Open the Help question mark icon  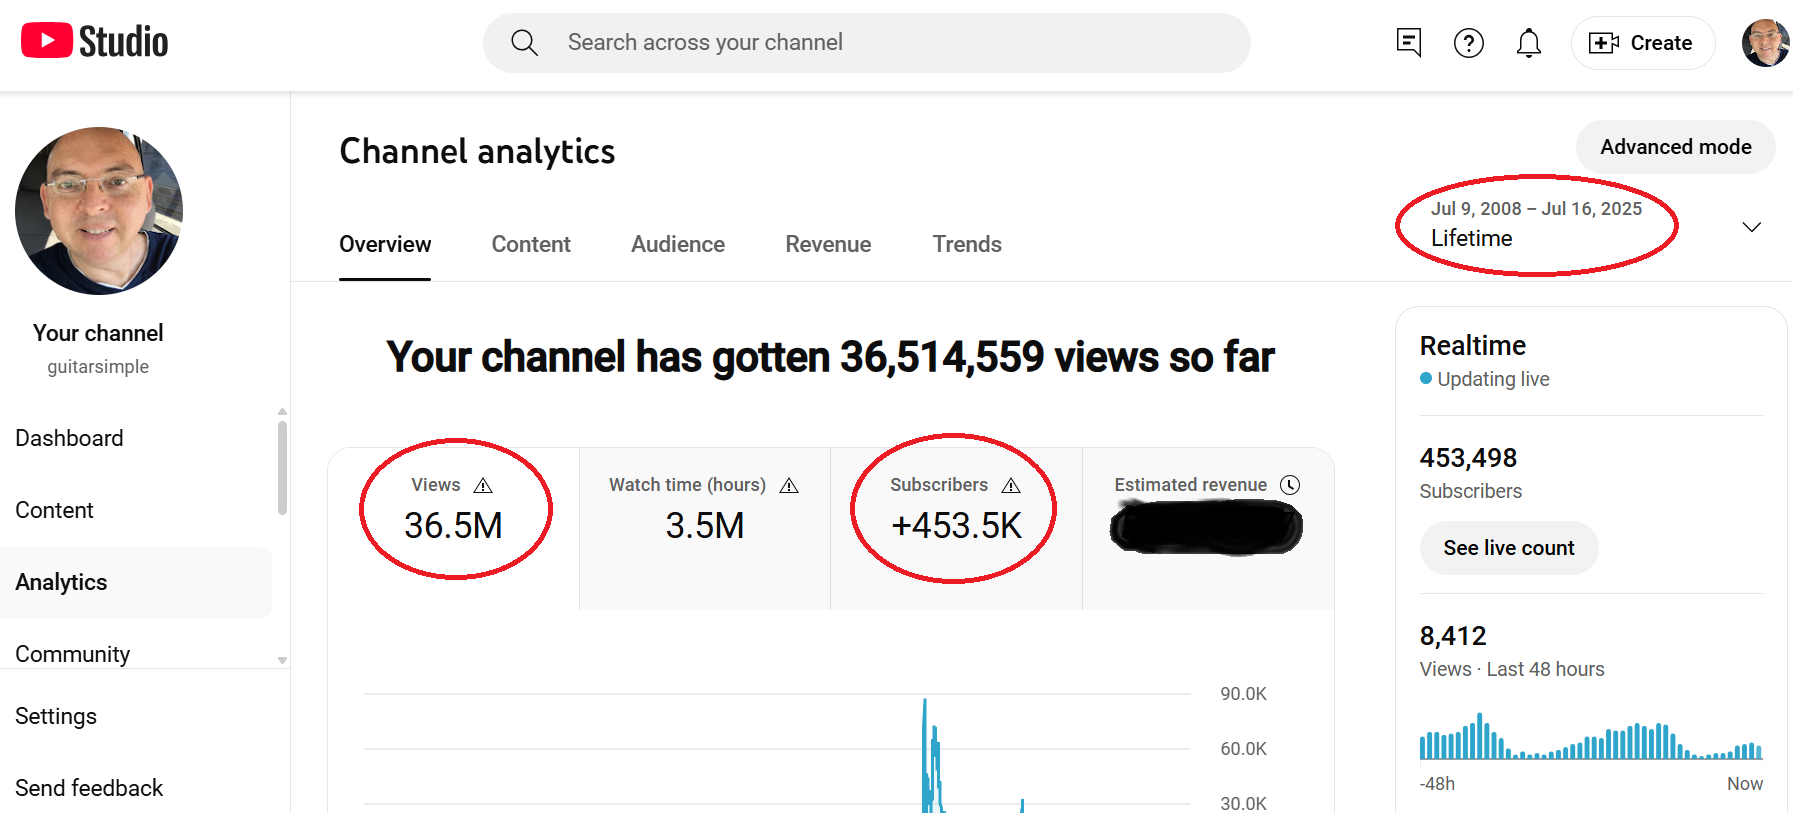(x=1468, y=43)
